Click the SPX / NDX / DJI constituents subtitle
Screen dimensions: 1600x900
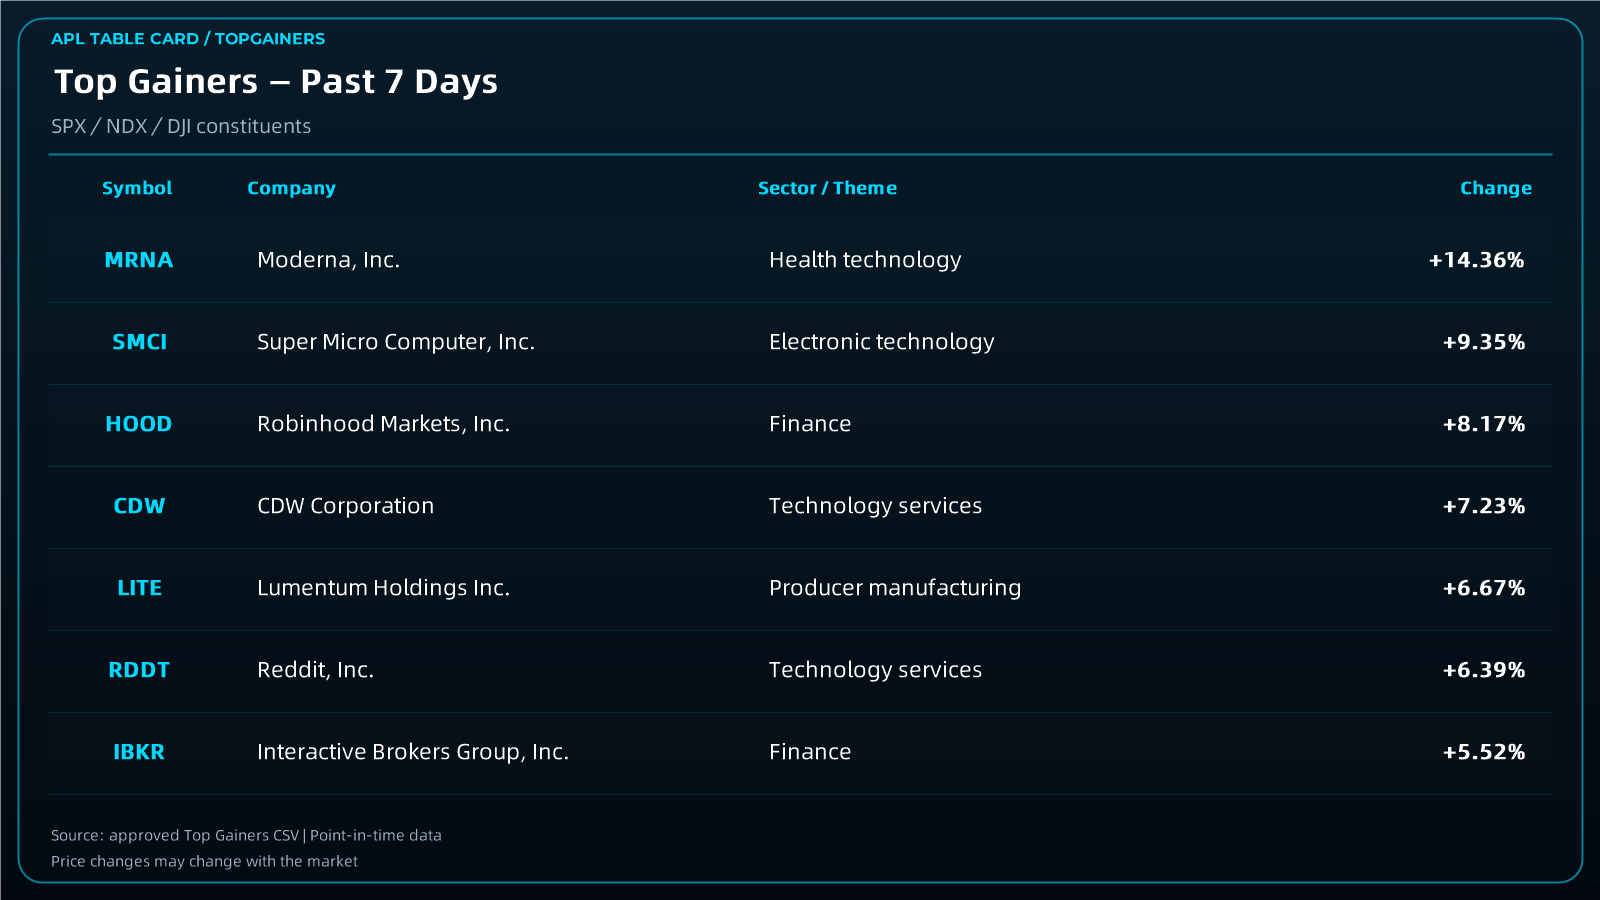(181, 127)
